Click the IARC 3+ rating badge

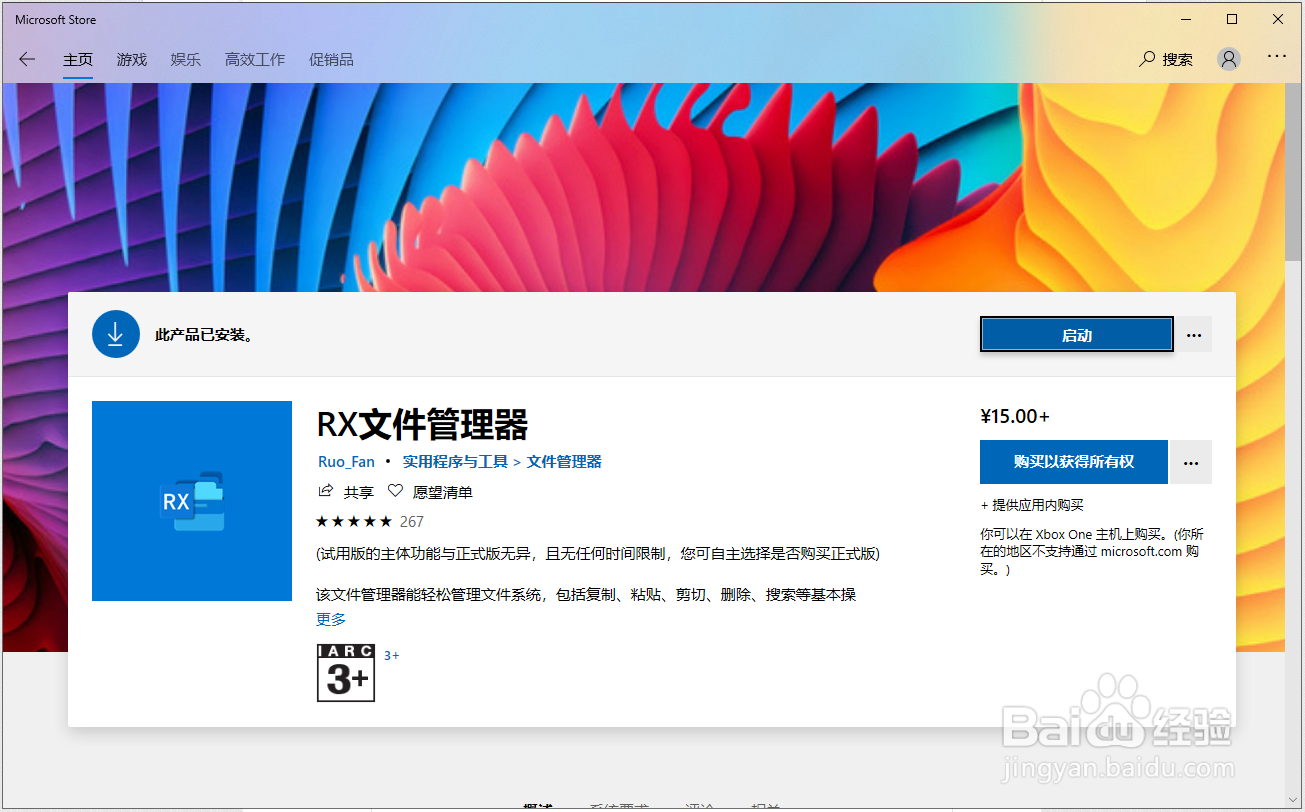point(346,673)
